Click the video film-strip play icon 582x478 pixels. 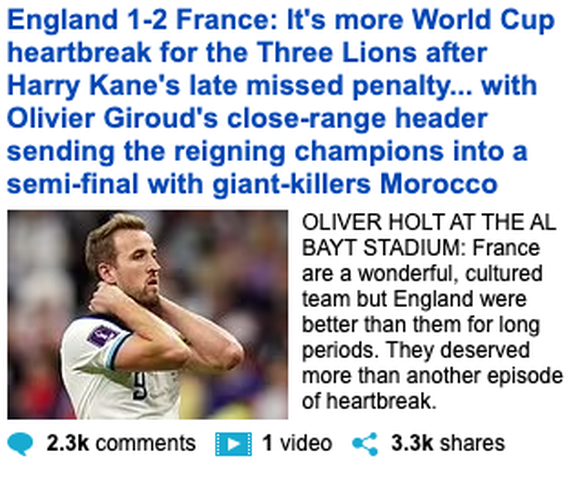pyautogui.click(x=233, y=444)
